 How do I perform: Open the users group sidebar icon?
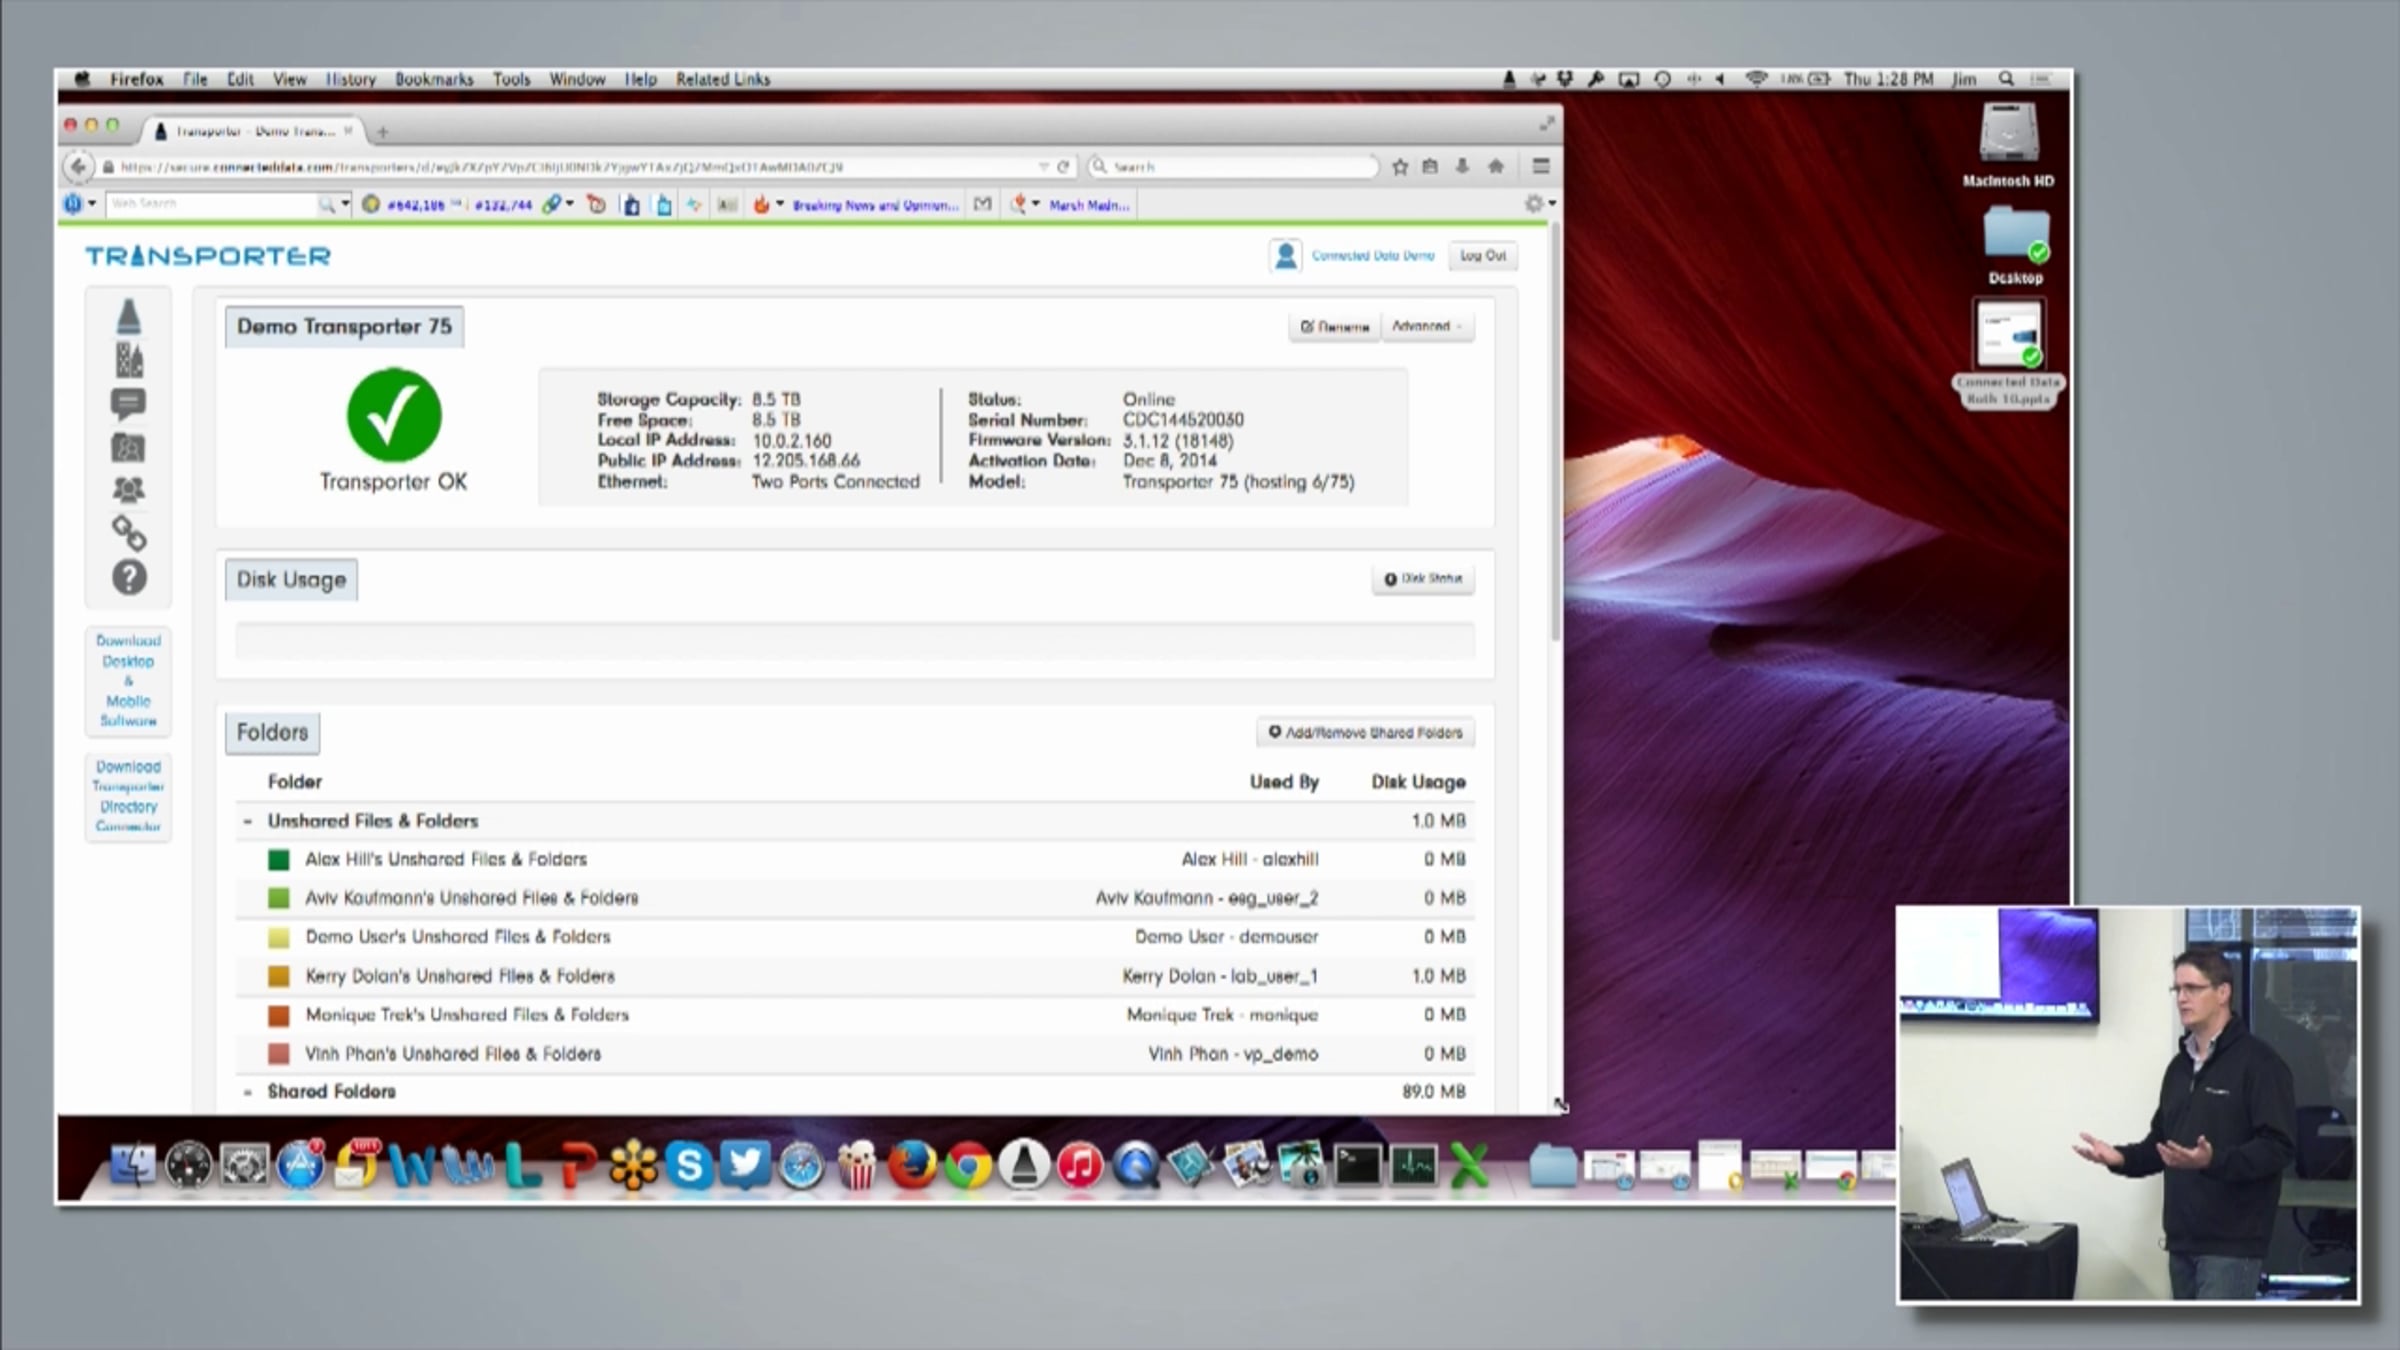tap(128, 490)
